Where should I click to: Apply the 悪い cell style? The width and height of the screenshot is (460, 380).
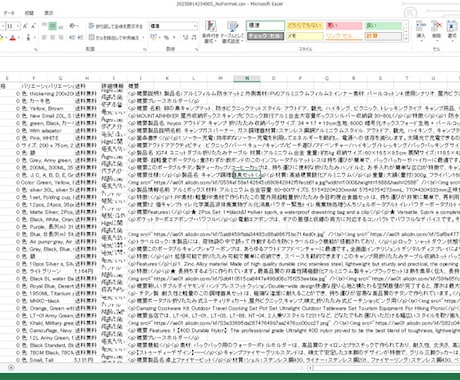click(344, 26)
